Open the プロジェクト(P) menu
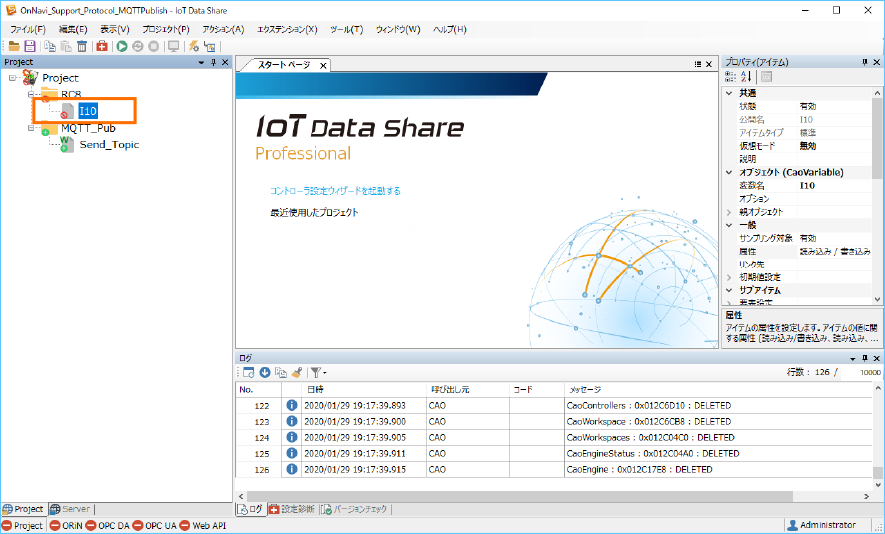The height and width of the screenshot is (534, 885). 165,29
